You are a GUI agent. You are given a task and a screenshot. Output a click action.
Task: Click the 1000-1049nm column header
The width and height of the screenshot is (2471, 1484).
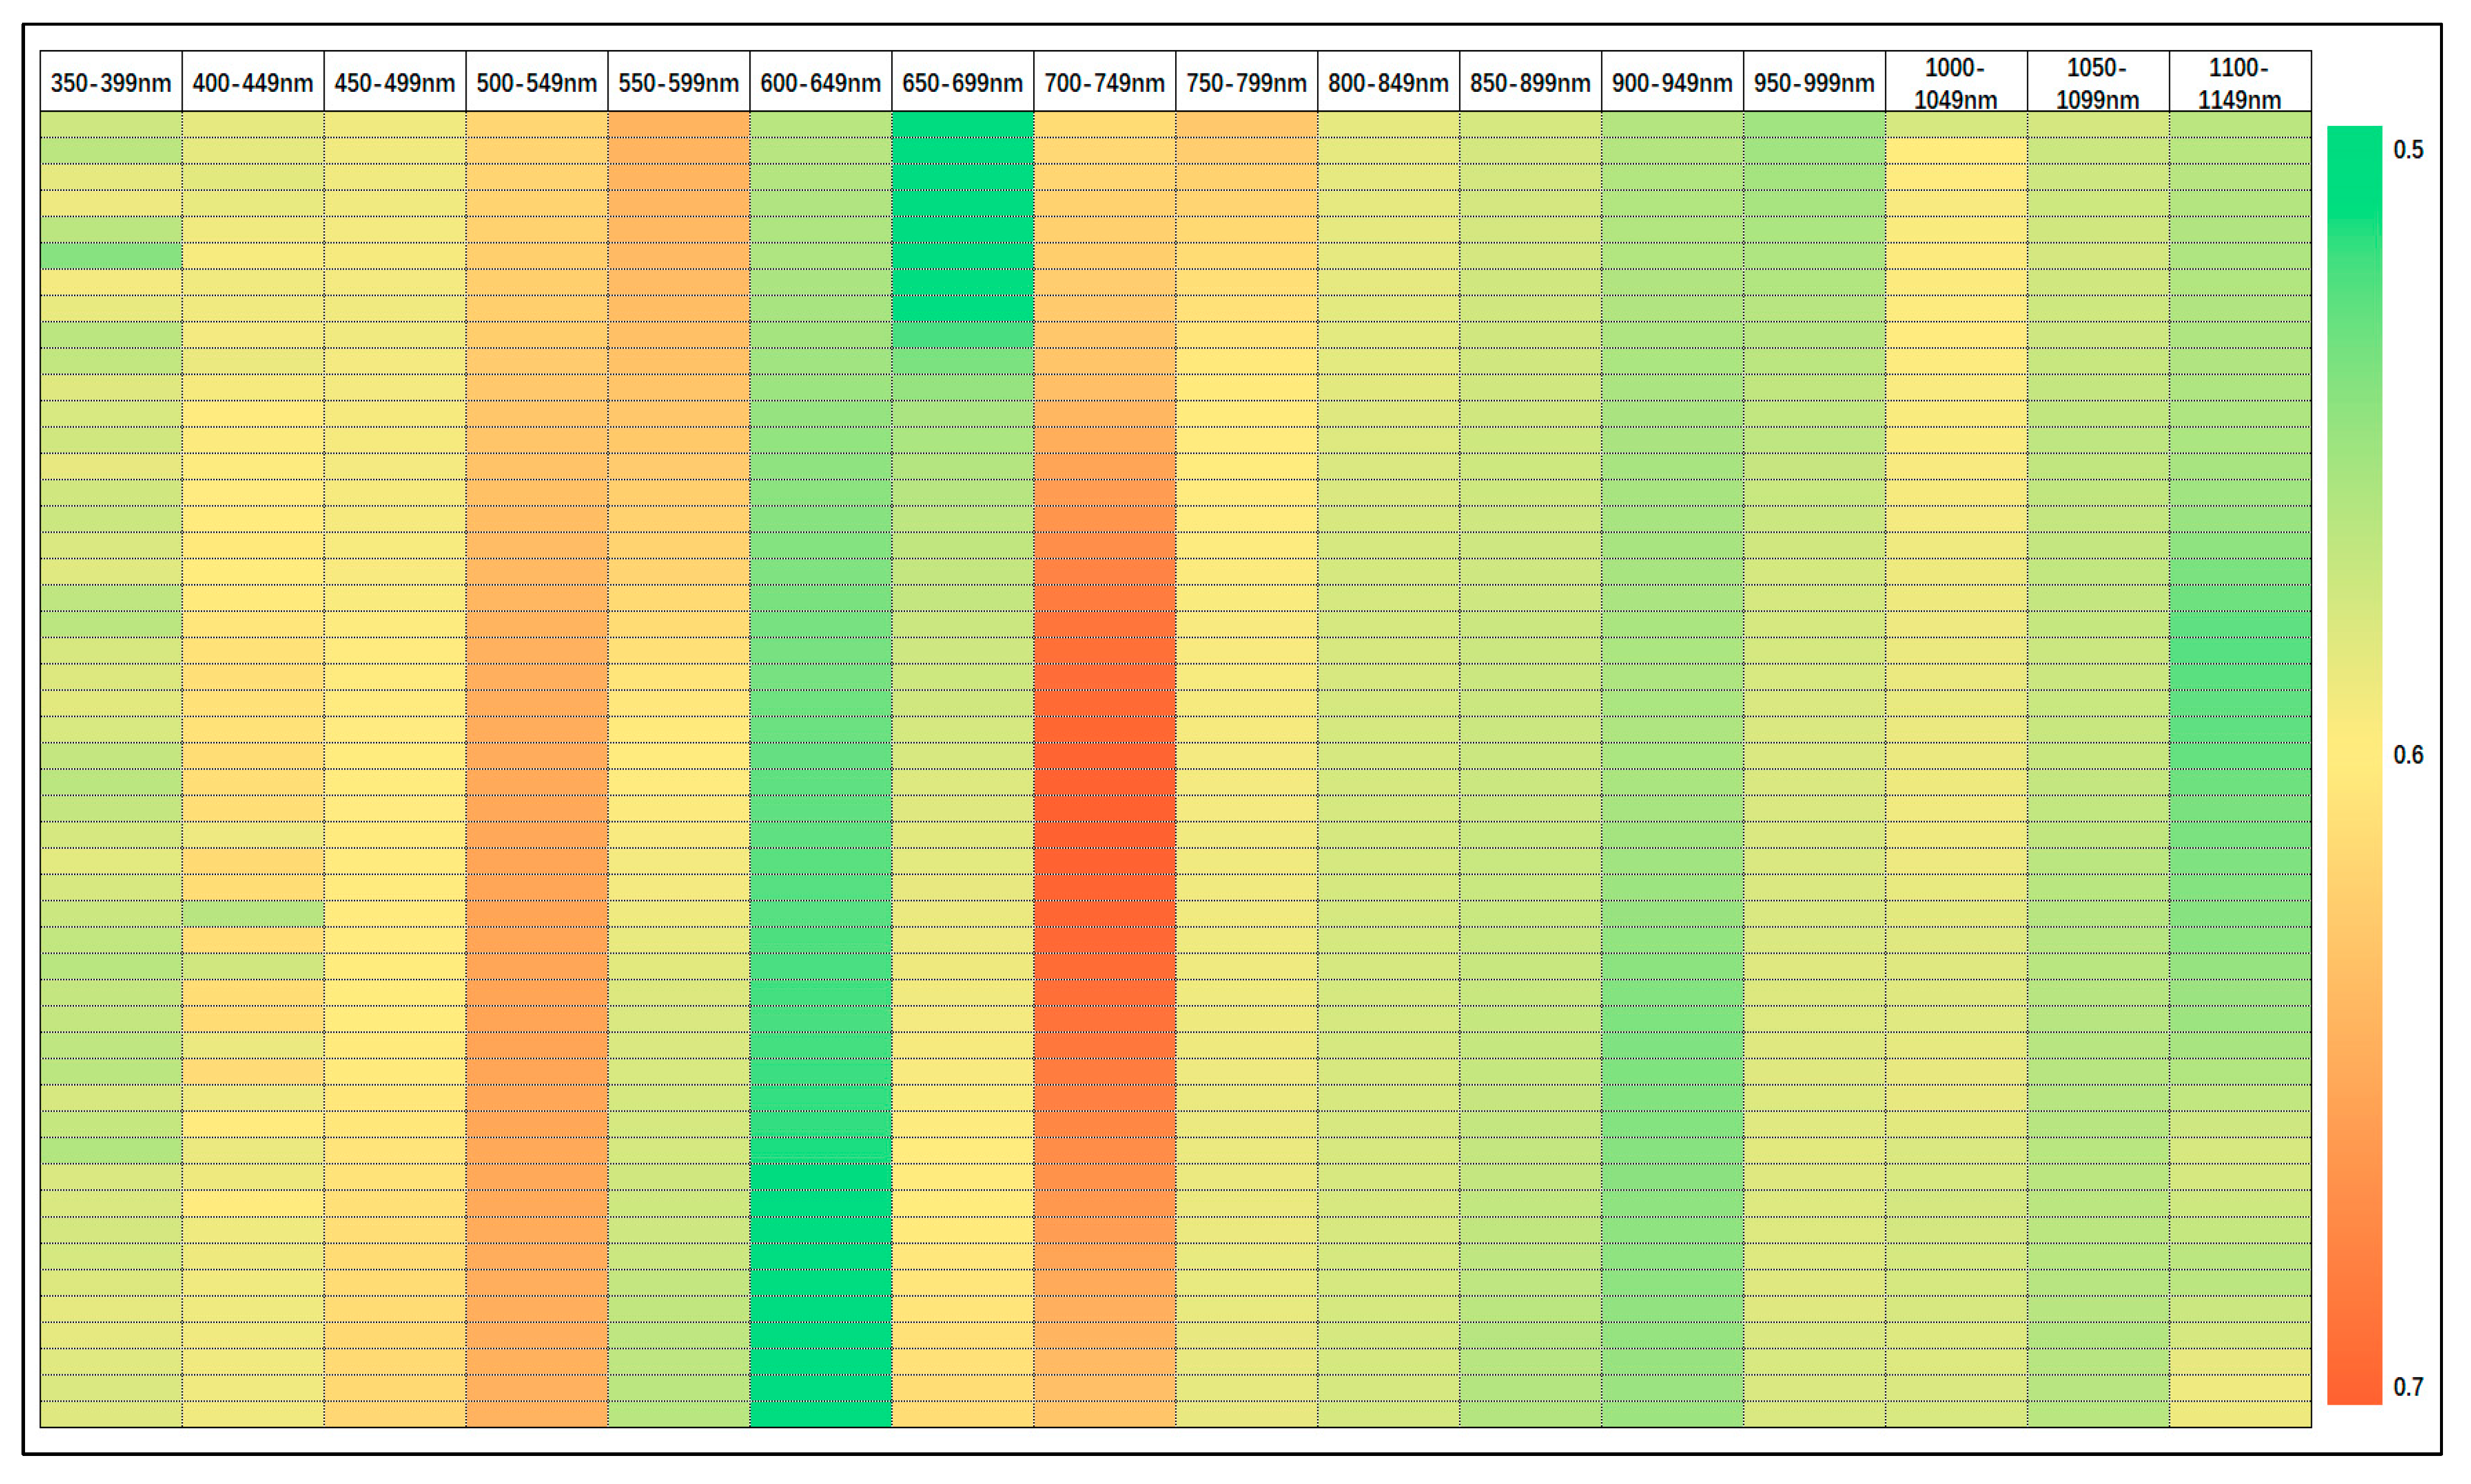pyautogui.click(x=1957, y=82)
